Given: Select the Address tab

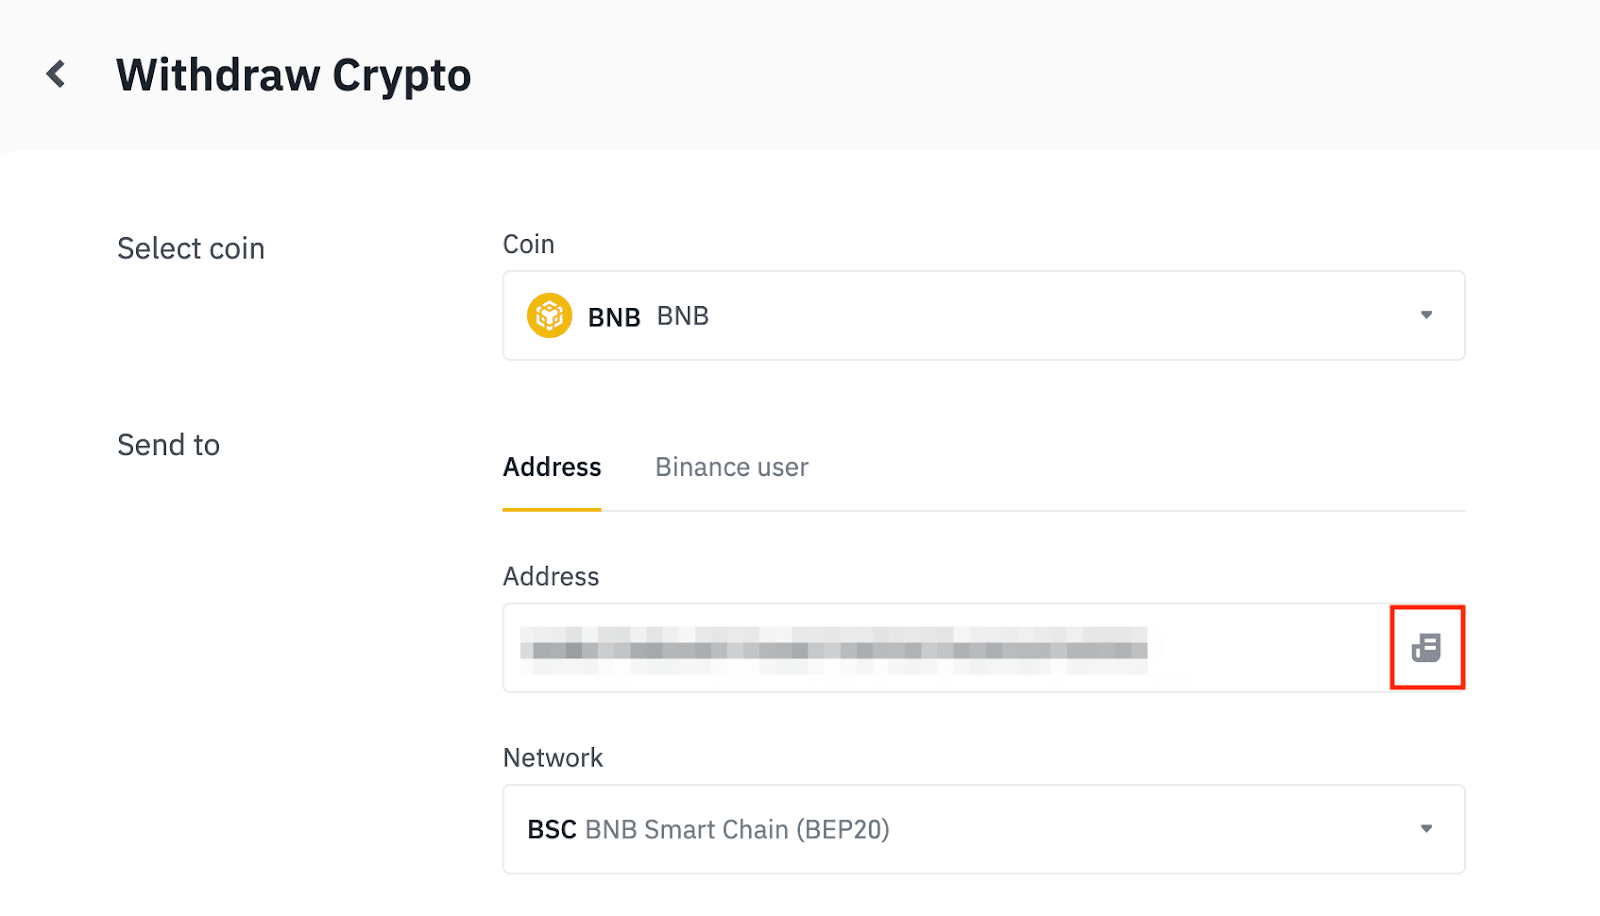Looking at the screenshot, I should coord(551,466).
